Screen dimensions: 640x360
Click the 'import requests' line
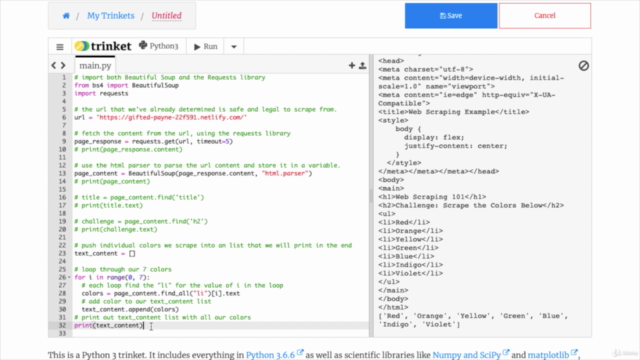(x=101, y=93)
